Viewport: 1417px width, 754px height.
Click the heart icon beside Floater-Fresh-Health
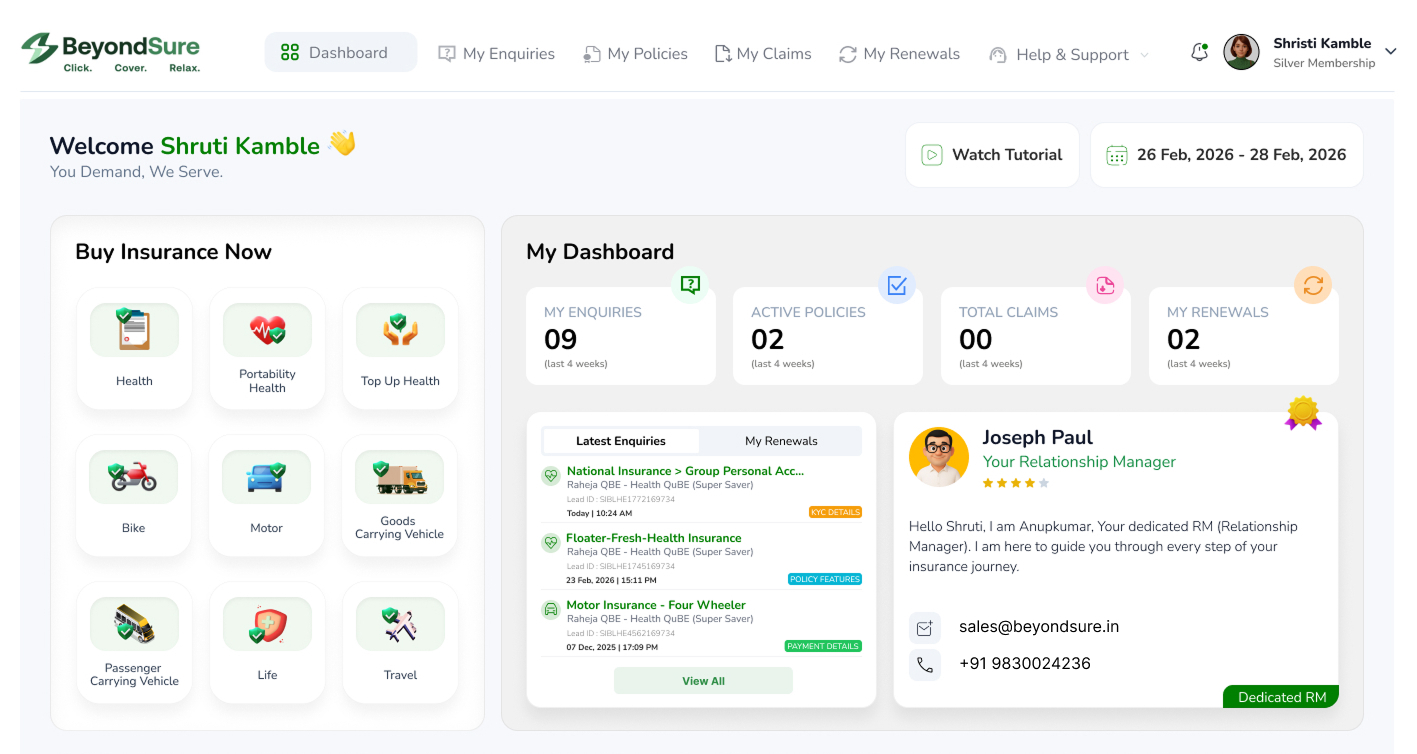pos(550,543)
